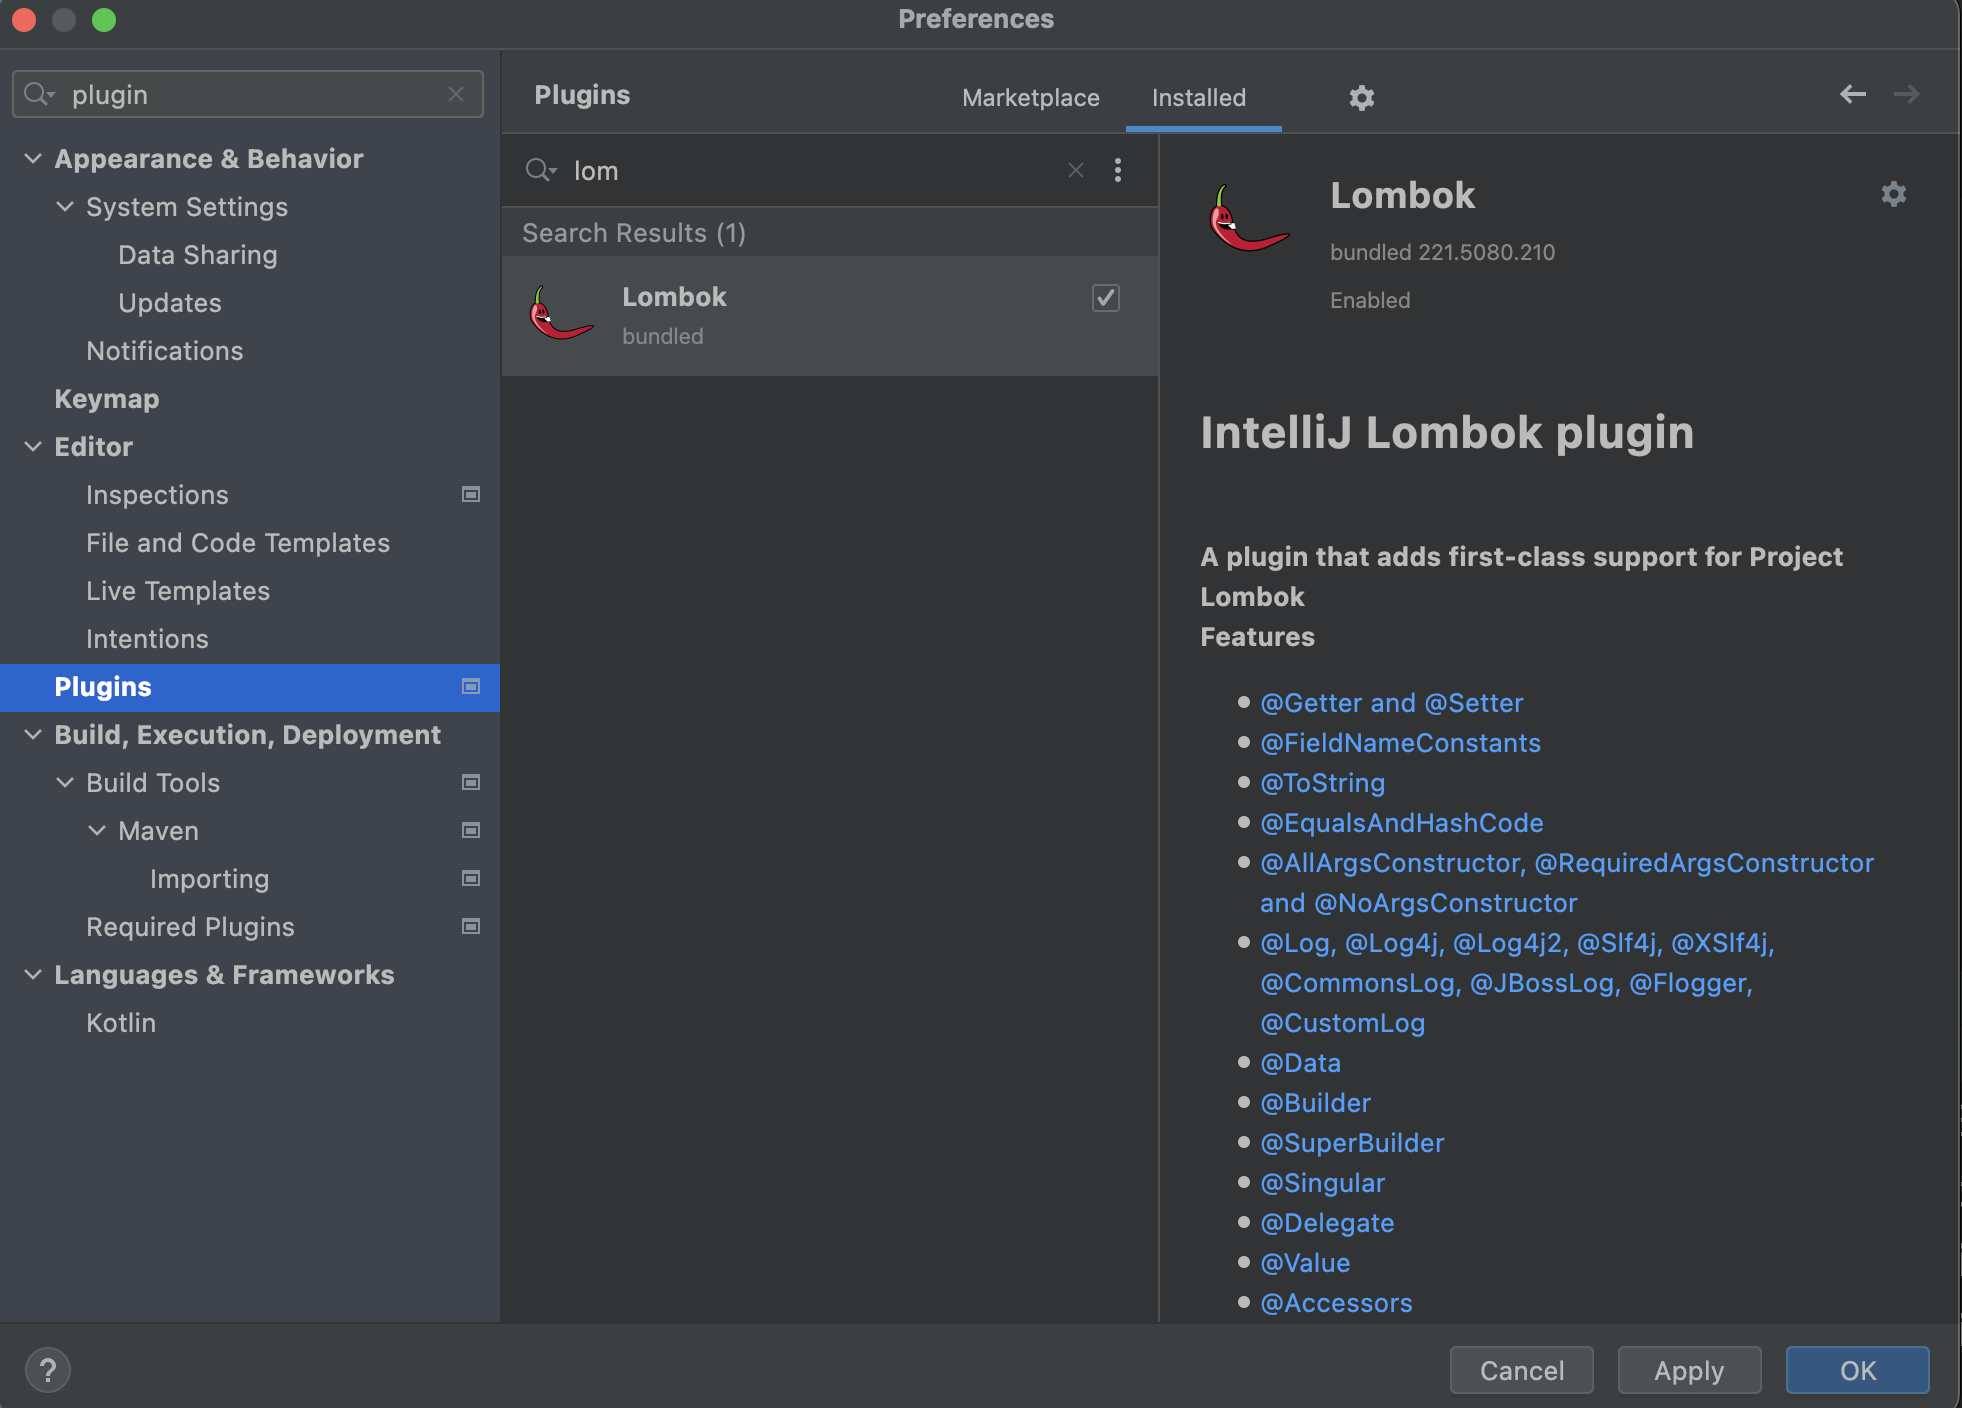Collapse the Maven tree node

(x=97, y=830)
